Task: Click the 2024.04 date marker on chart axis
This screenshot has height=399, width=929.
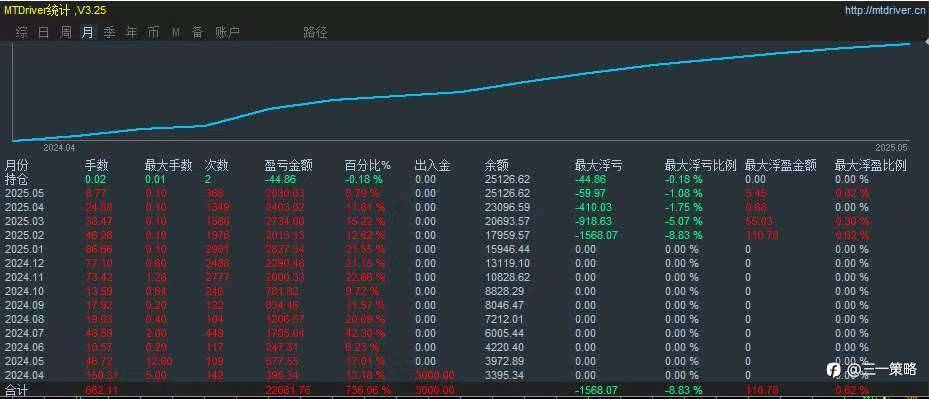Action: (60, 146)
